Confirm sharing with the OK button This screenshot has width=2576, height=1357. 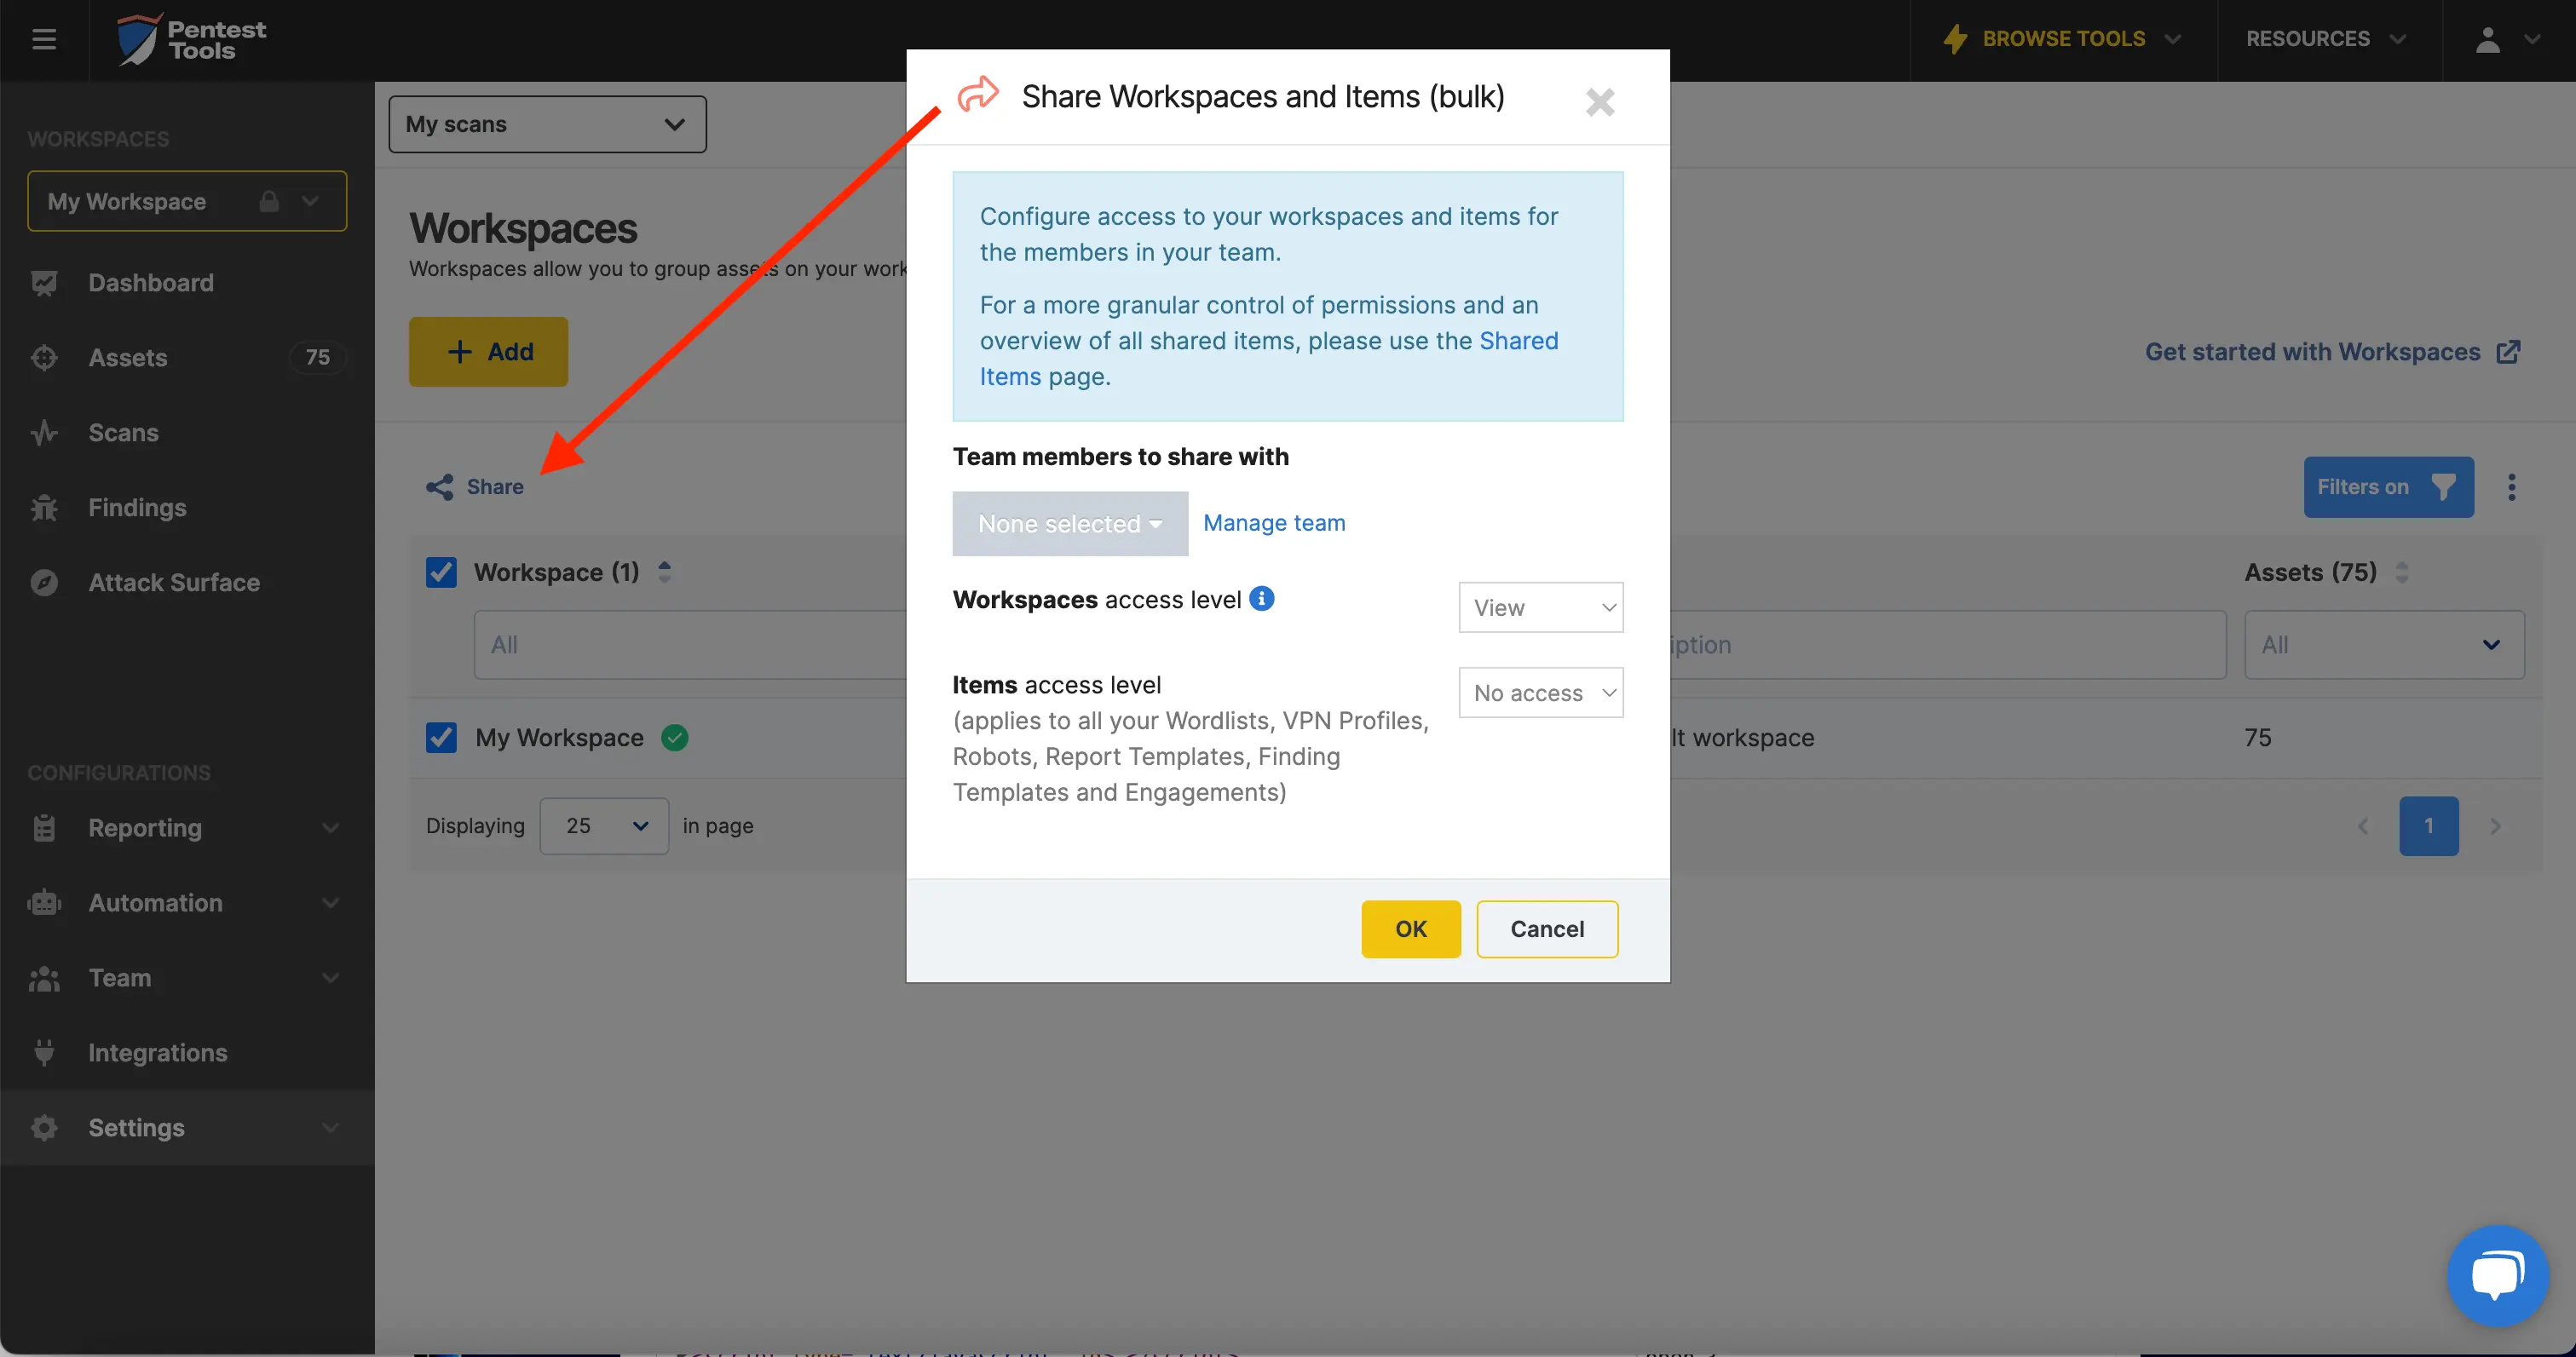coord(1410,929)
